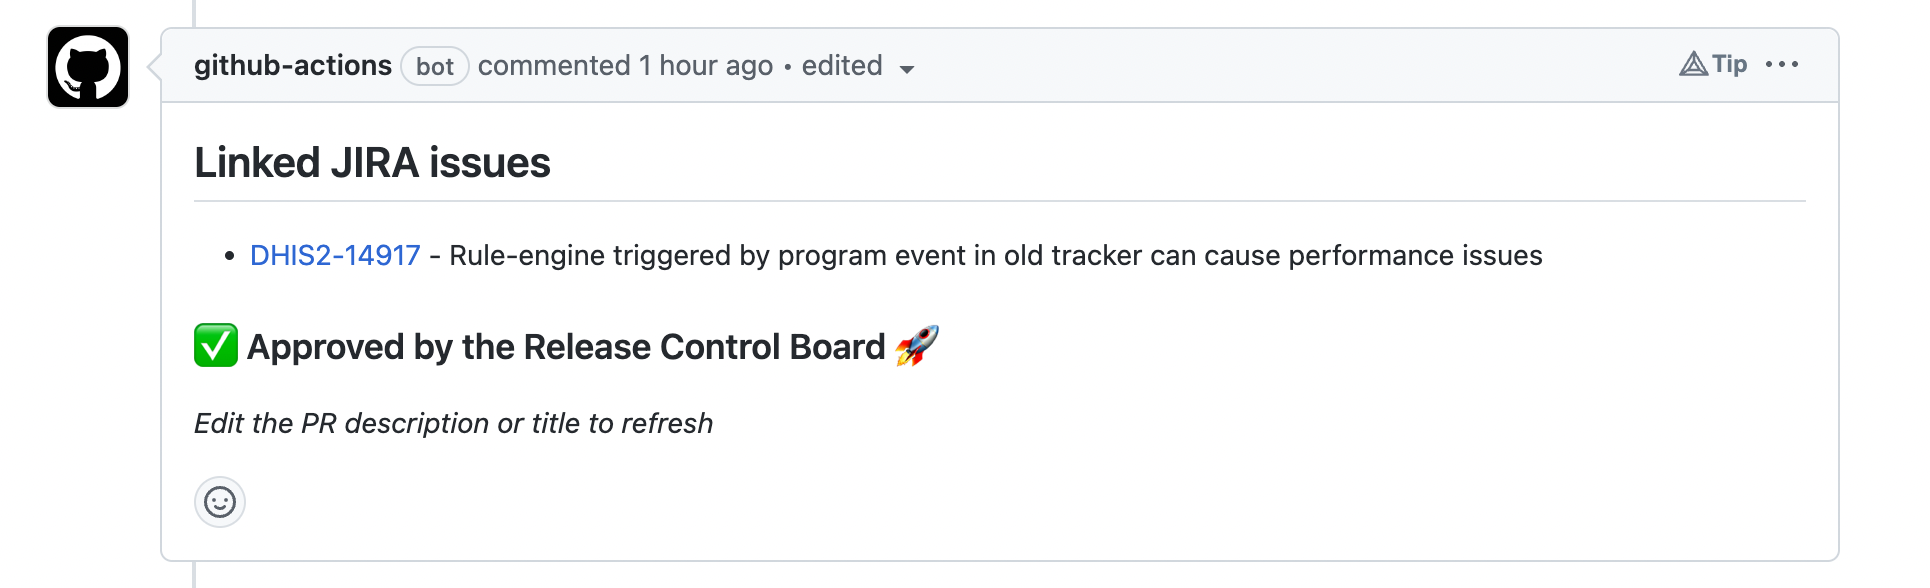Click the Tip warning triangle icon
The height and width of the screenshot is (588, 1930).
point(1692,64)
